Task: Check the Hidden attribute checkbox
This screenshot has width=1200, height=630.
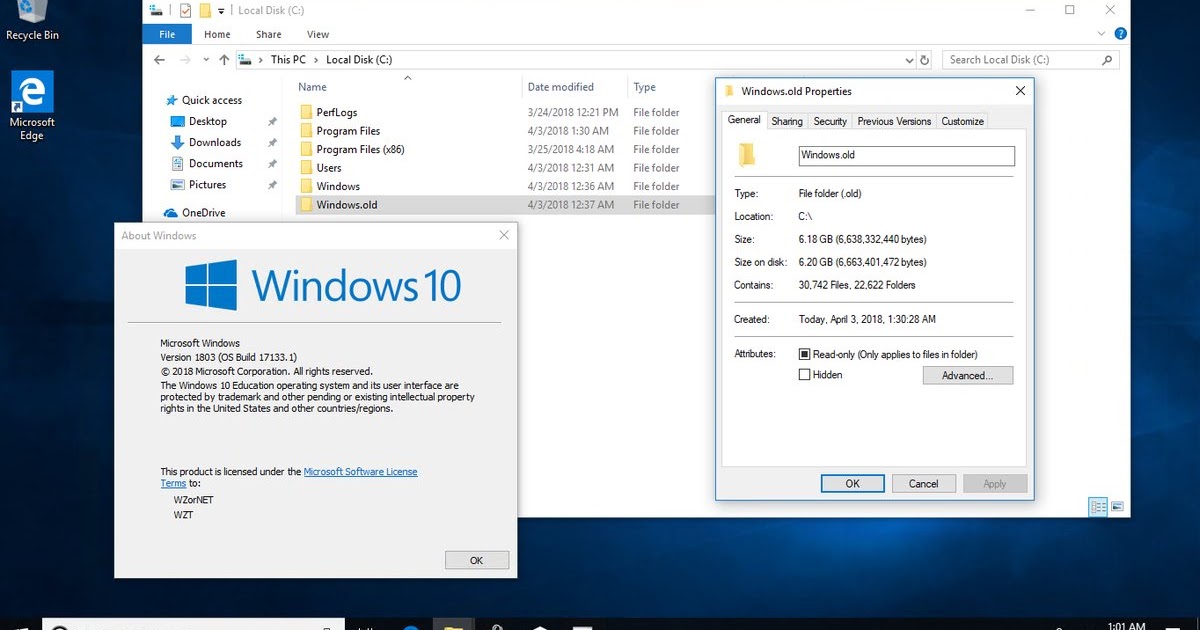Action: (804, 375)
